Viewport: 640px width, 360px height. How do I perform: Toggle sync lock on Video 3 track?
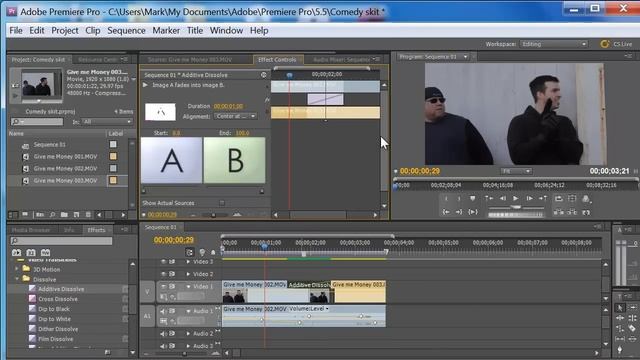tap(172, 262)
